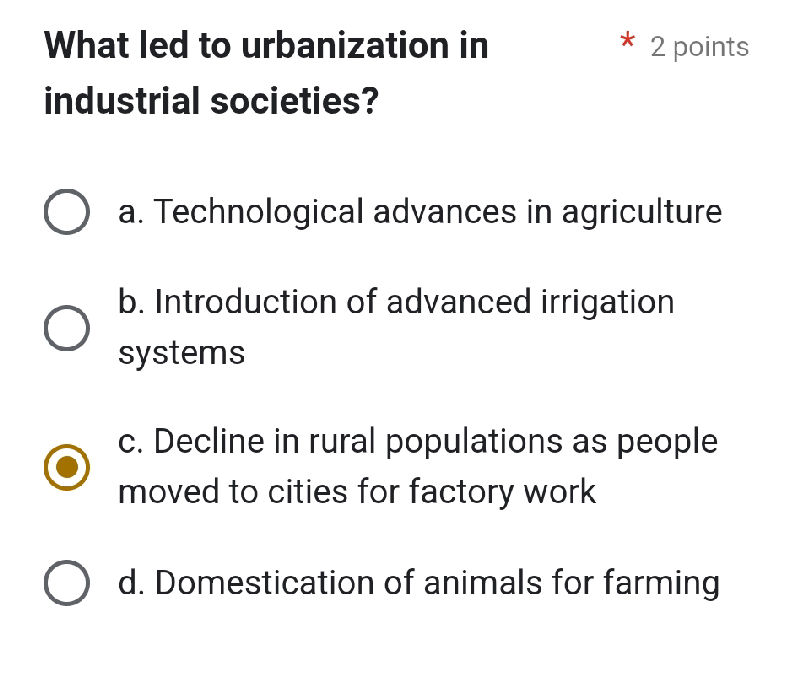This screenshot has width=800, height=674.
Task: Click the circle beside 'Technological advances'
Action: (x=66, y=211)
